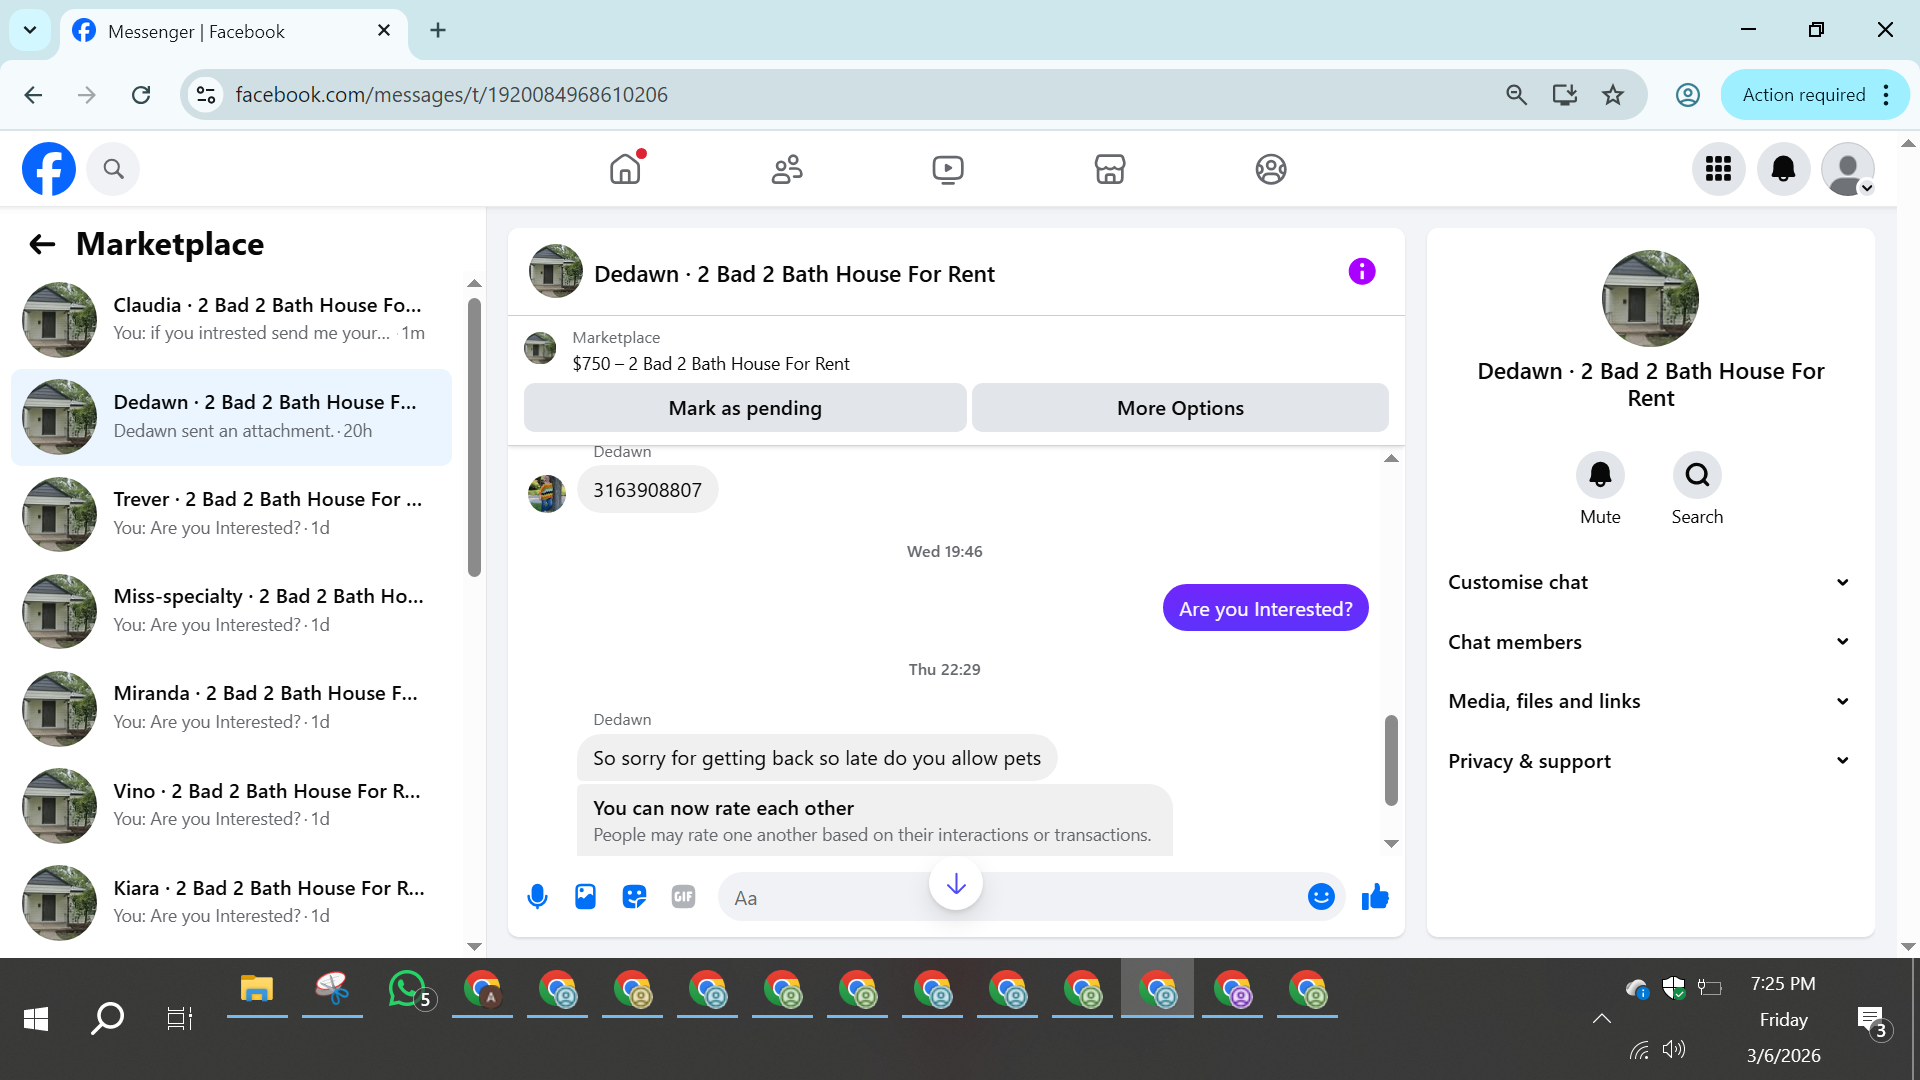Click the More Options button

(1180, 408)
